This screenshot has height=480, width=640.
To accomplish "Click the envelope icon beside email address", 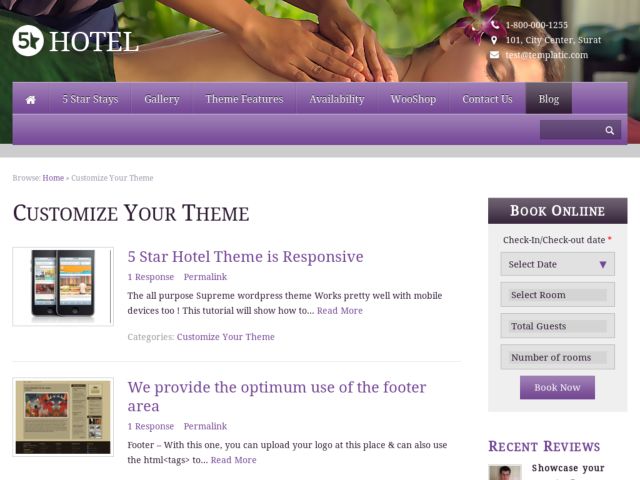I will click(494, 55).
